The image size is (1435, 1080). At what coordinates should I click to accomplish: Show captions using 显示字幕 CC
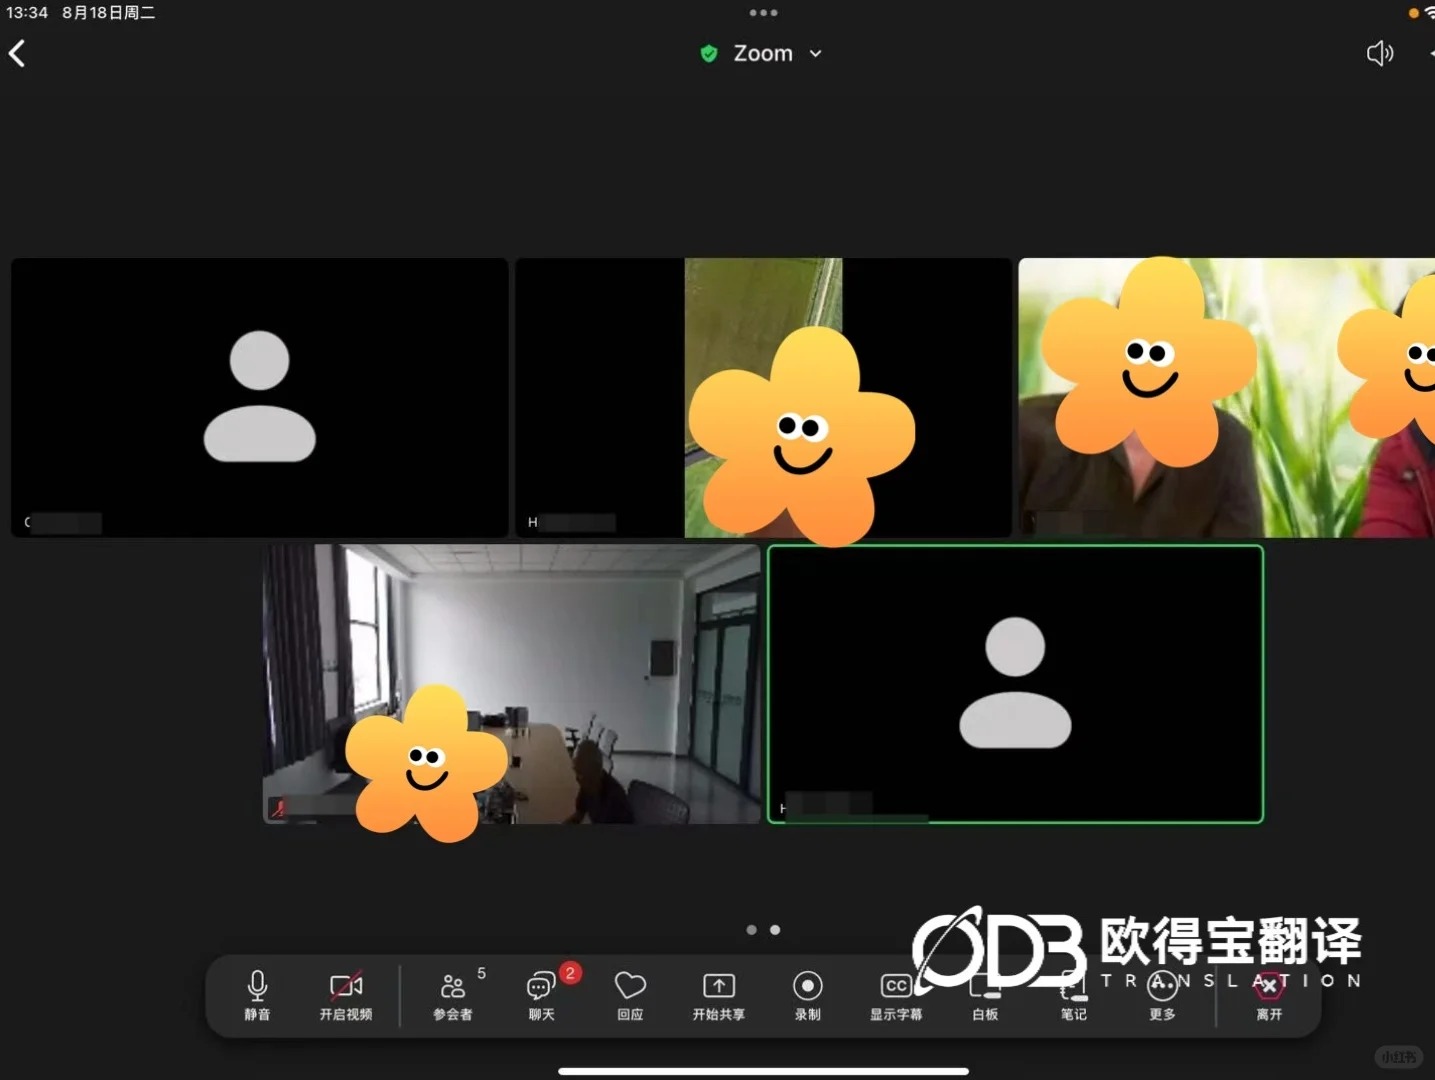point(896,996)
